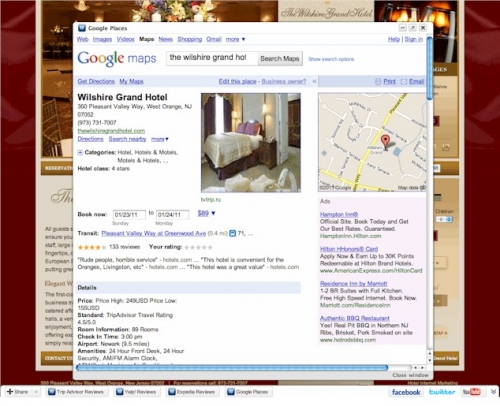Expand the Categories plus box
500x406 pixels.
(80, 153)
